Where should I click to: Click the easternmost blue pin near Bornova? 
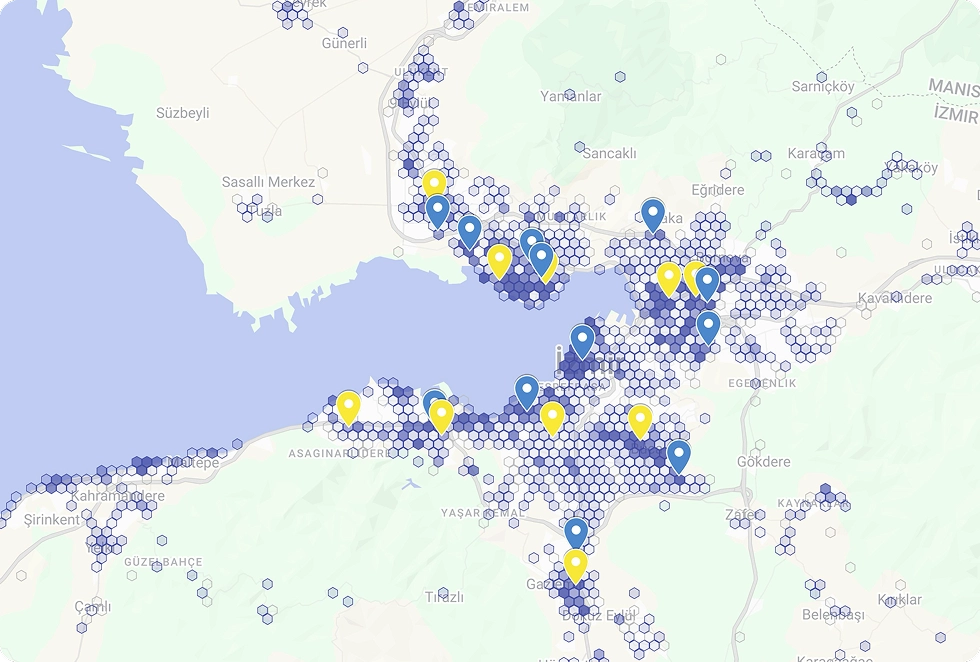coord(708,326)
